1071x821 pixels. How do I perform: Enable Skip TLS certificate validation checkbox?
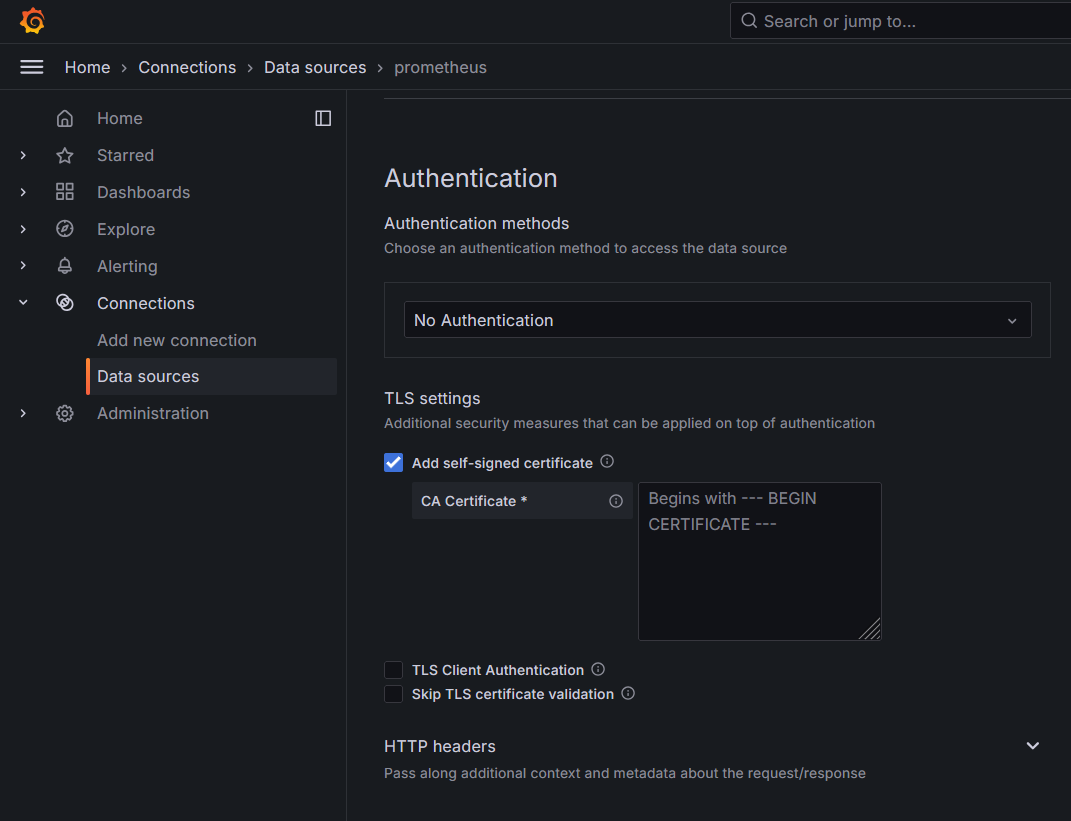click(394, 694)
